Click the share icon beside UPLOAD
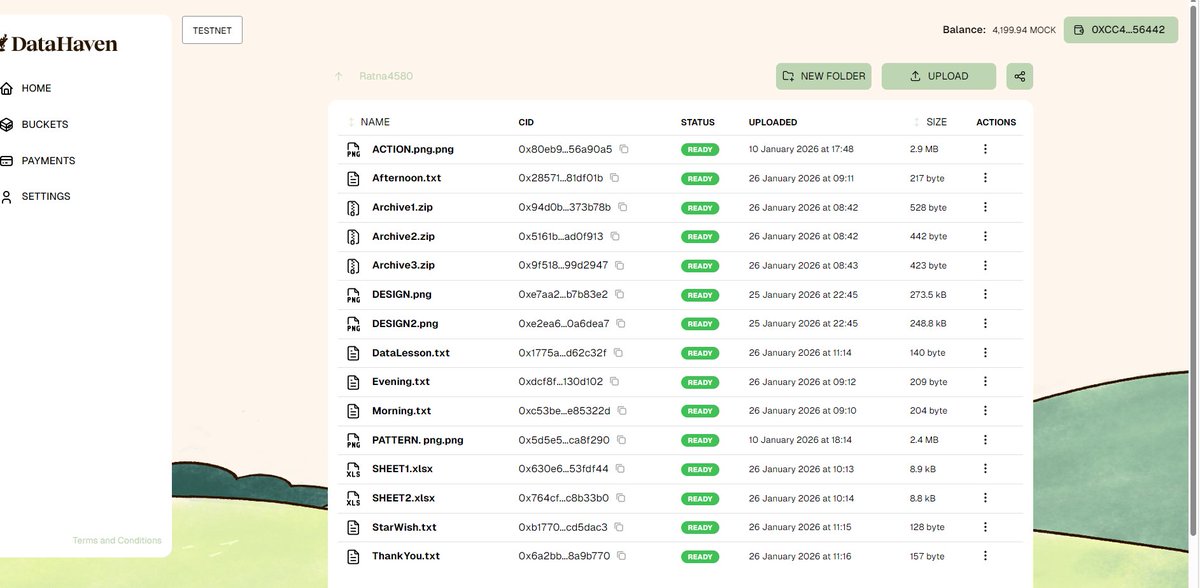The image size is (1200, 588). coord(1019,76)
